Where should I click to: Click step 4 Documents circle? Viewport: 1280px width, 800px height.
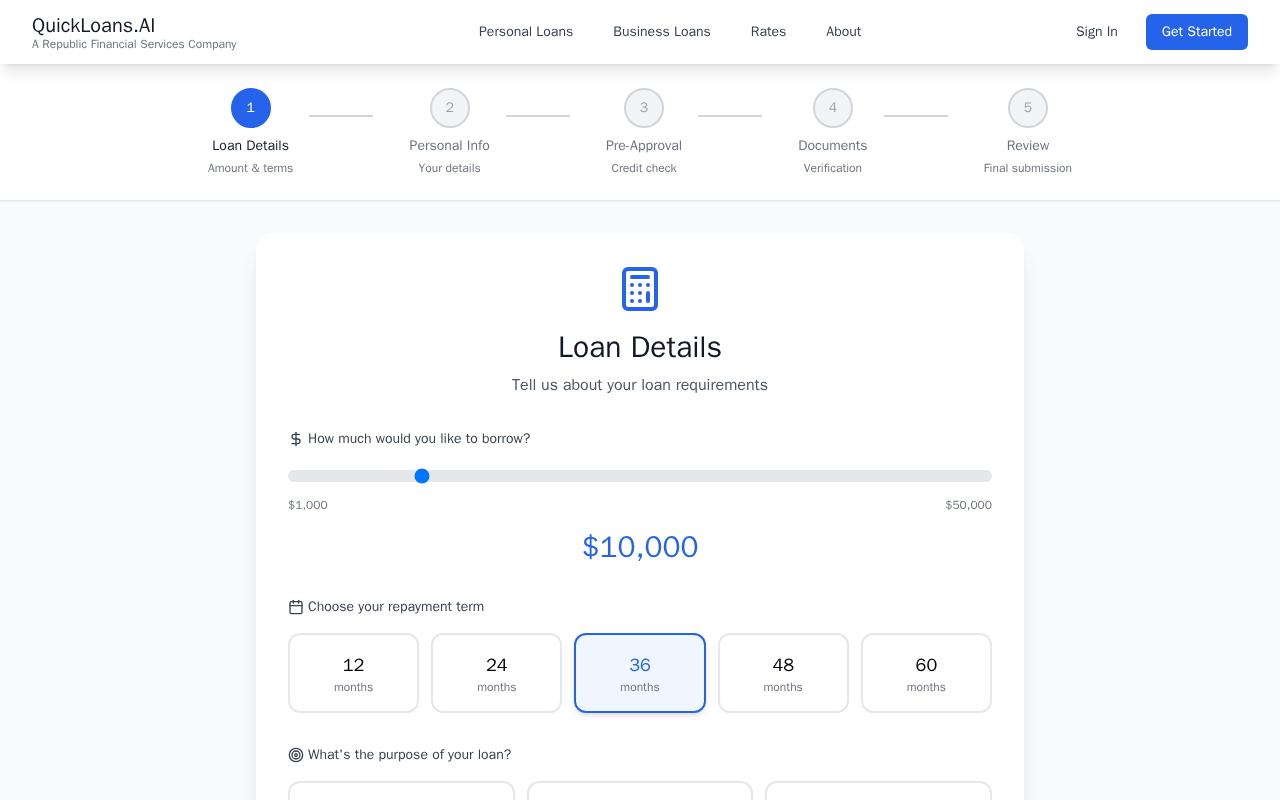pos(833,108)
